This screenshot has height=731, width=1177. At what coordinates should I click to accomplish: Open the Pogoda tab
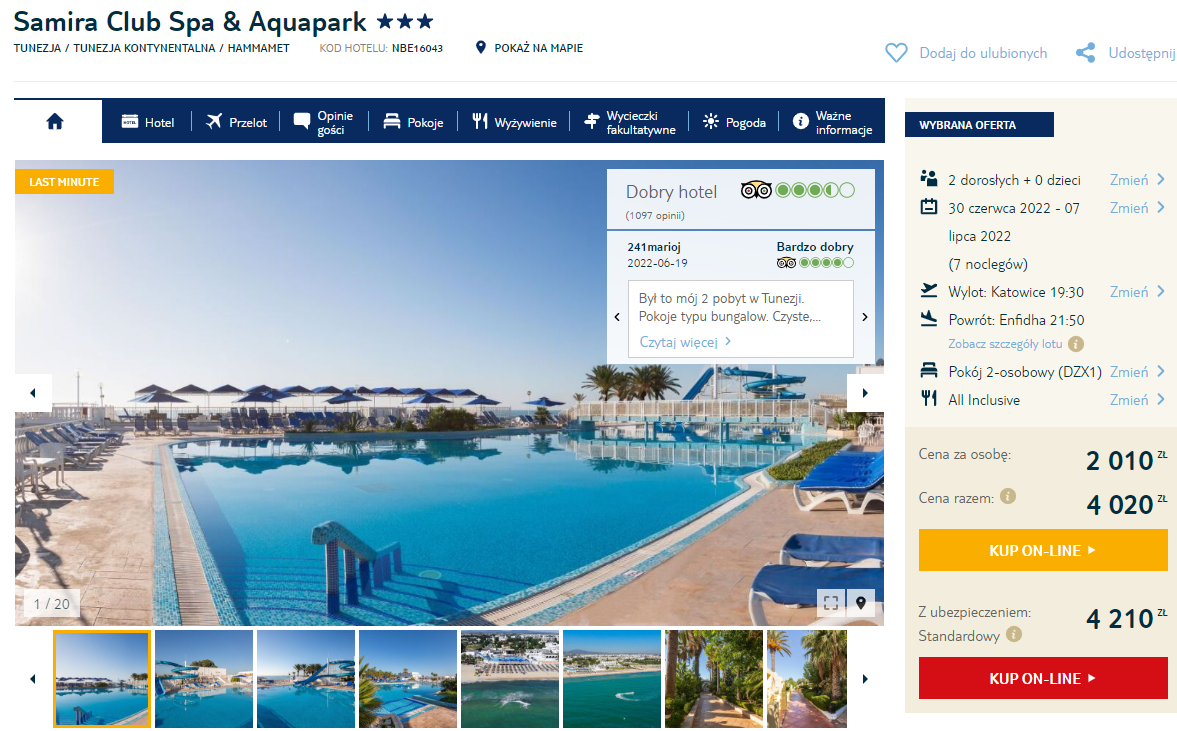734,122
